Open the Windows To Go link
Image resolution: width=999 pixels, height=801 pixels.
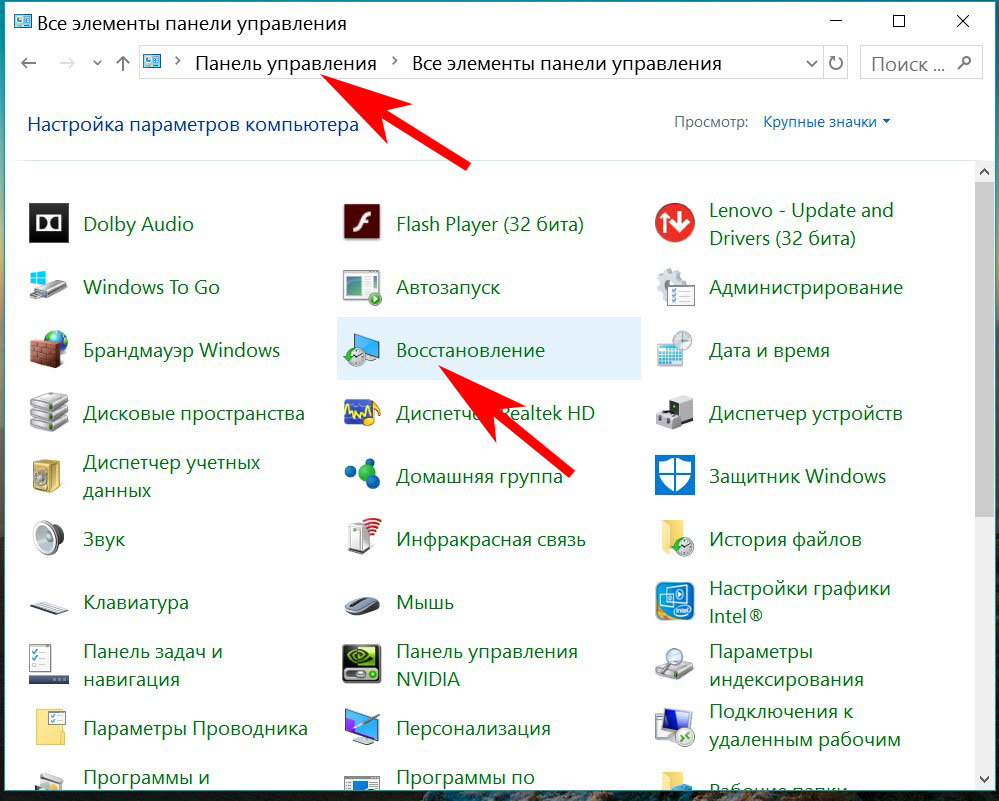pyautogui.click(x=152, y=287)
